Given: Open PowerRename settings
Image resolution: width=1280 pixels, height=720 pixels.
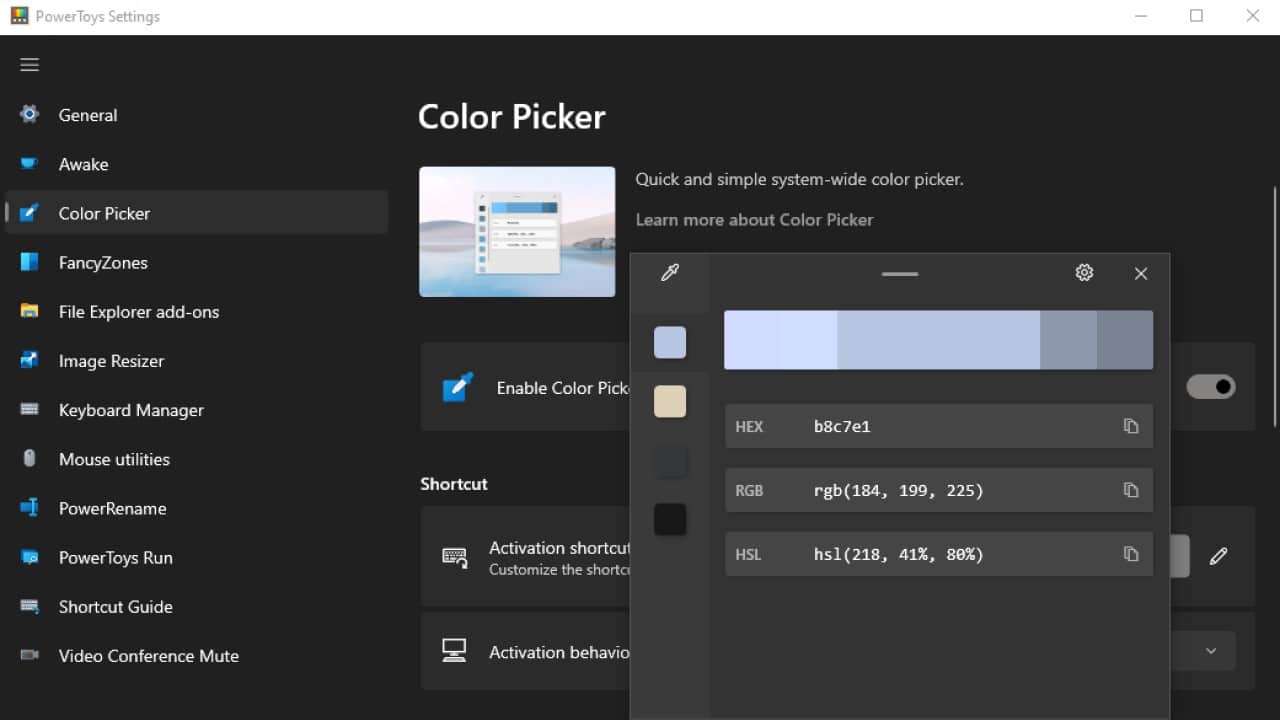Looking at the screenshot, I should 197,508.
